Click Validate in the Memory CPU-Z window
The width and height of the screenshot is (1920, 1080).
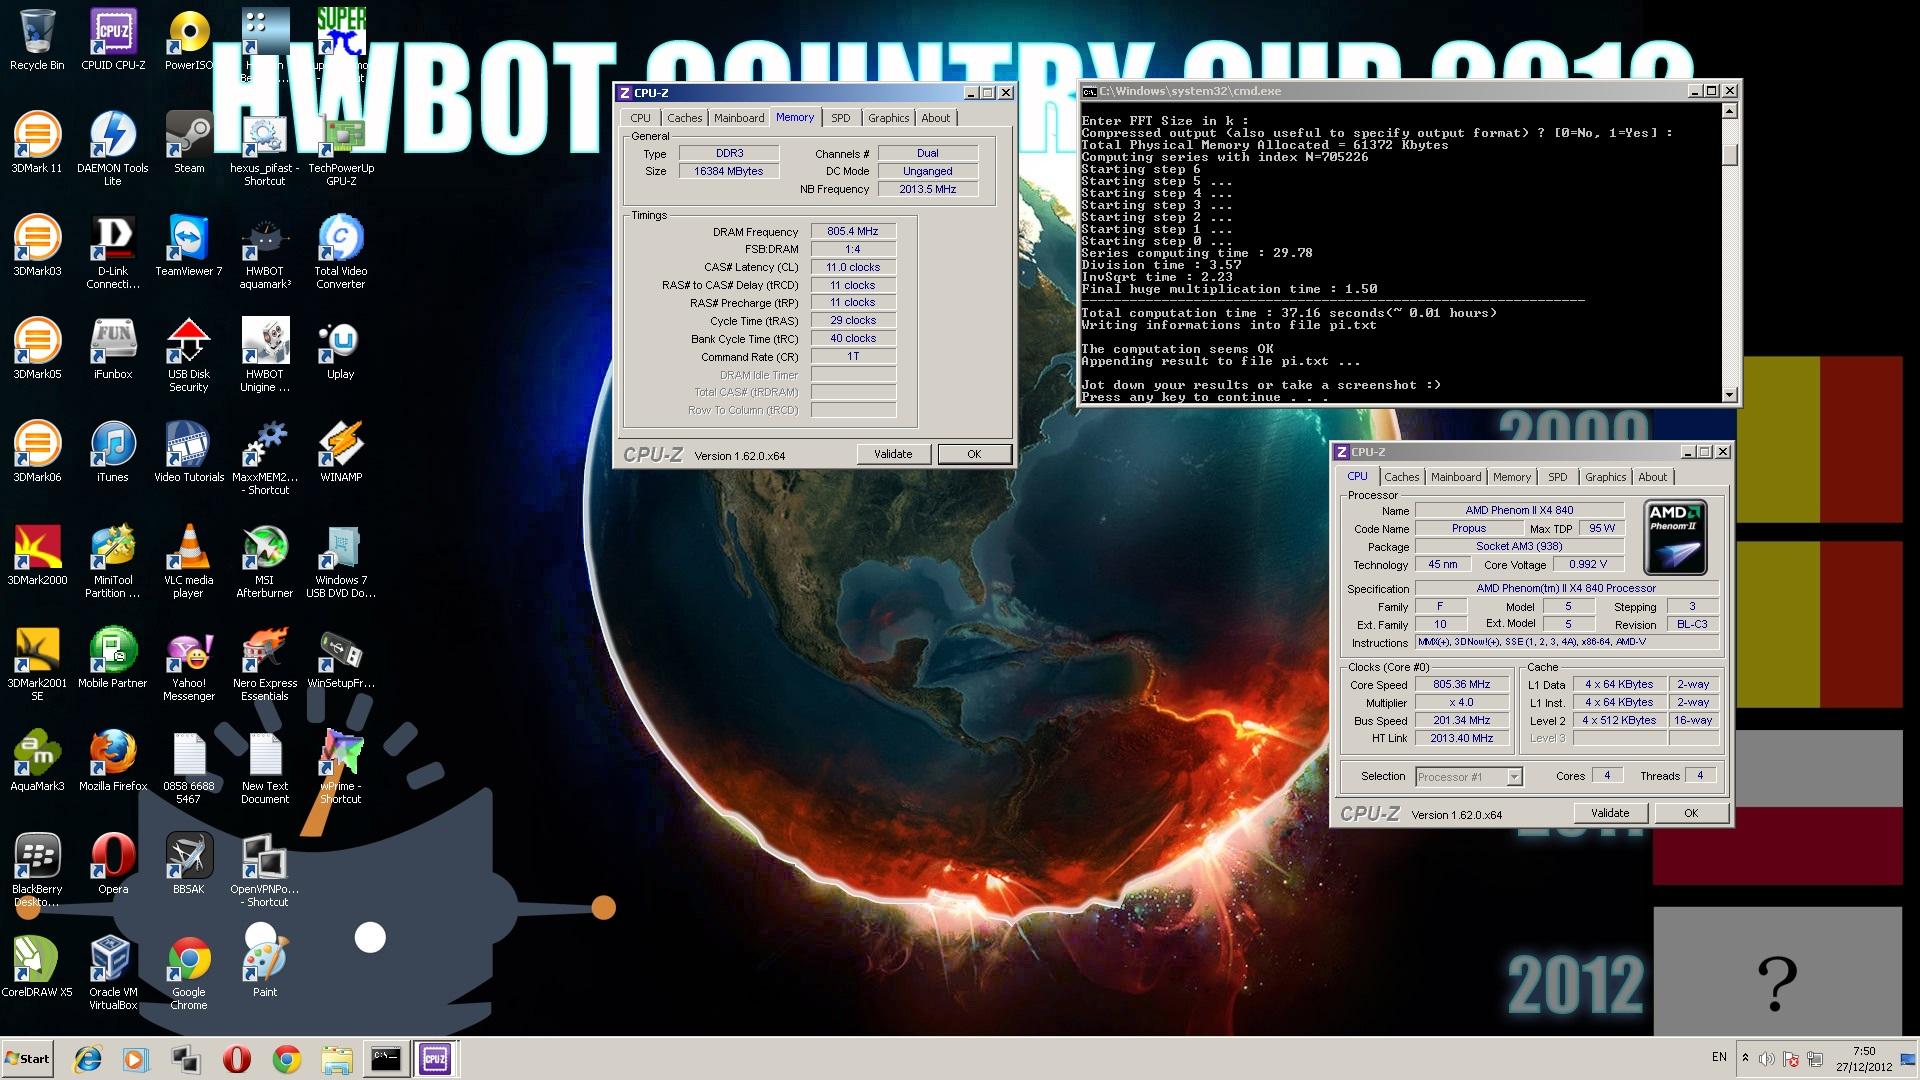(893, 454)
